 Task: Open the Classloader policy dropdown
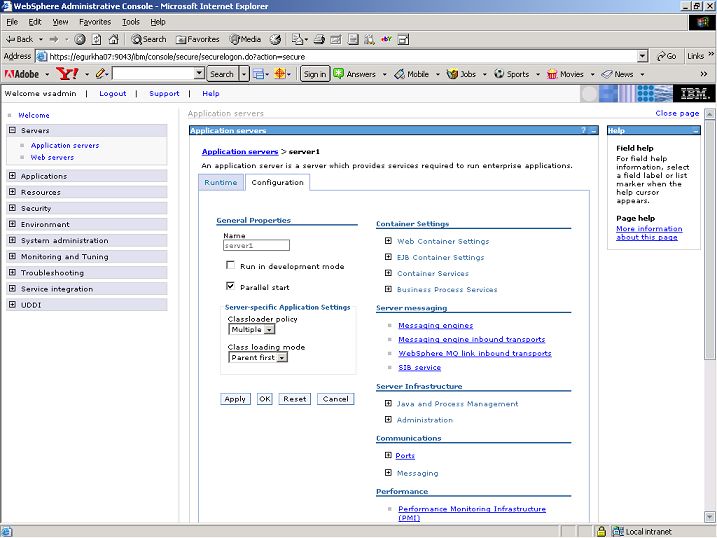pos(251,329)
